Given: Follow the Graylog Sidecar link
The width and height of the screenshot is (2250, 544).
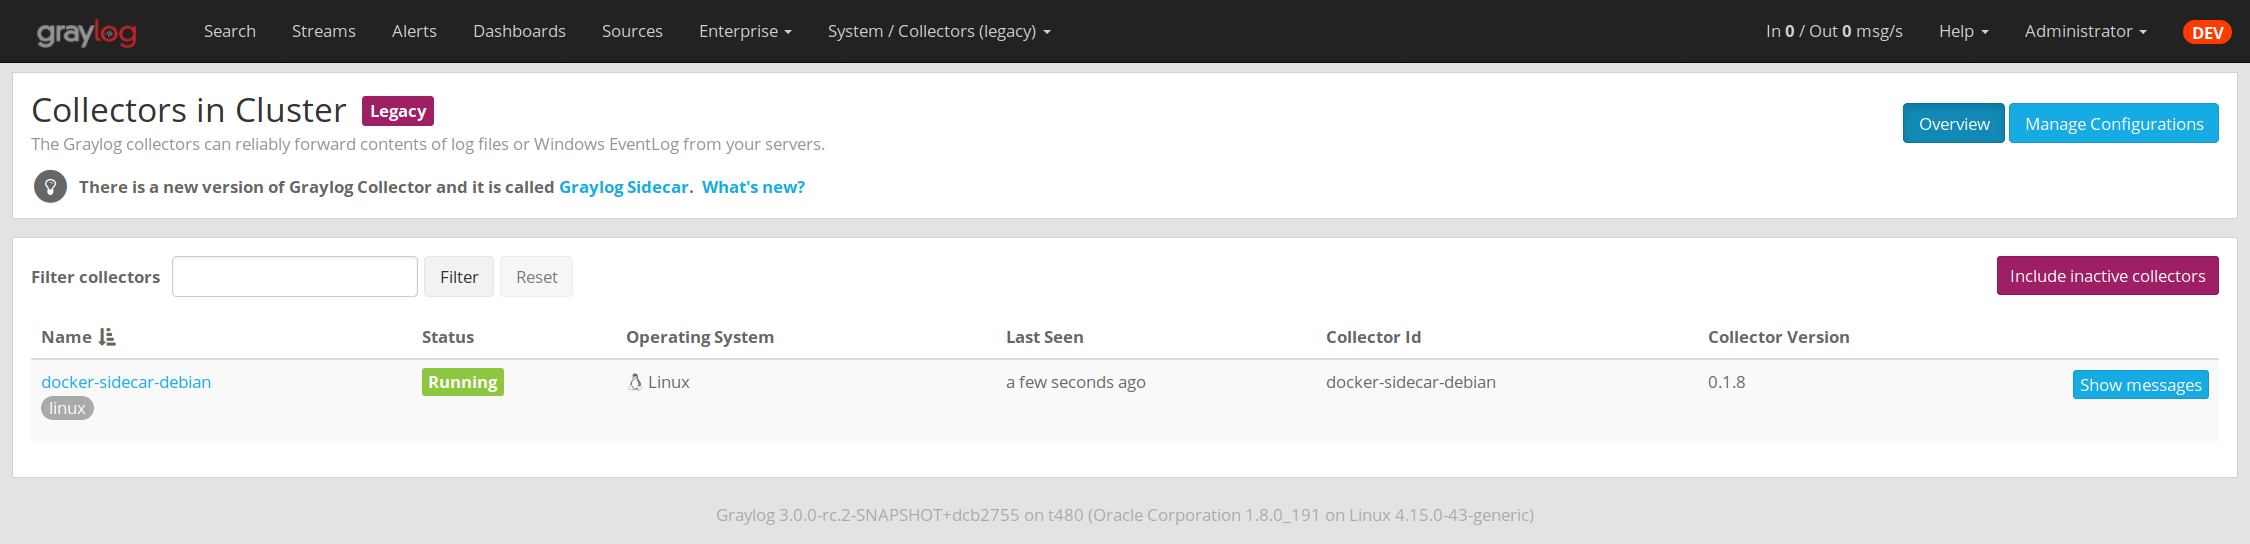Looking at the screenshot, I should point(623,187).
